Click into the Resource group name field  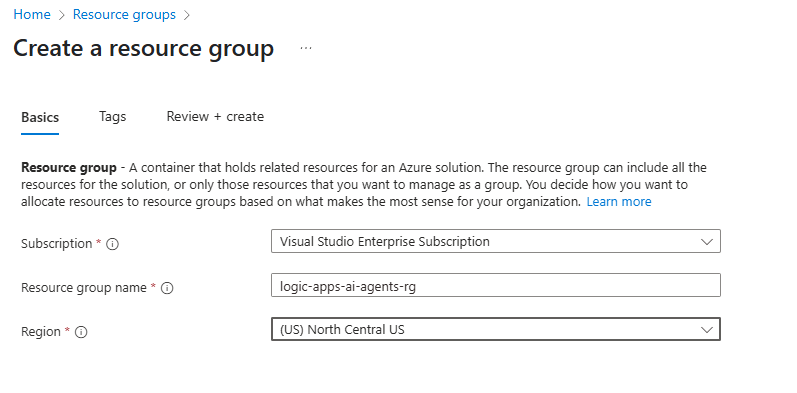[496, 285]
